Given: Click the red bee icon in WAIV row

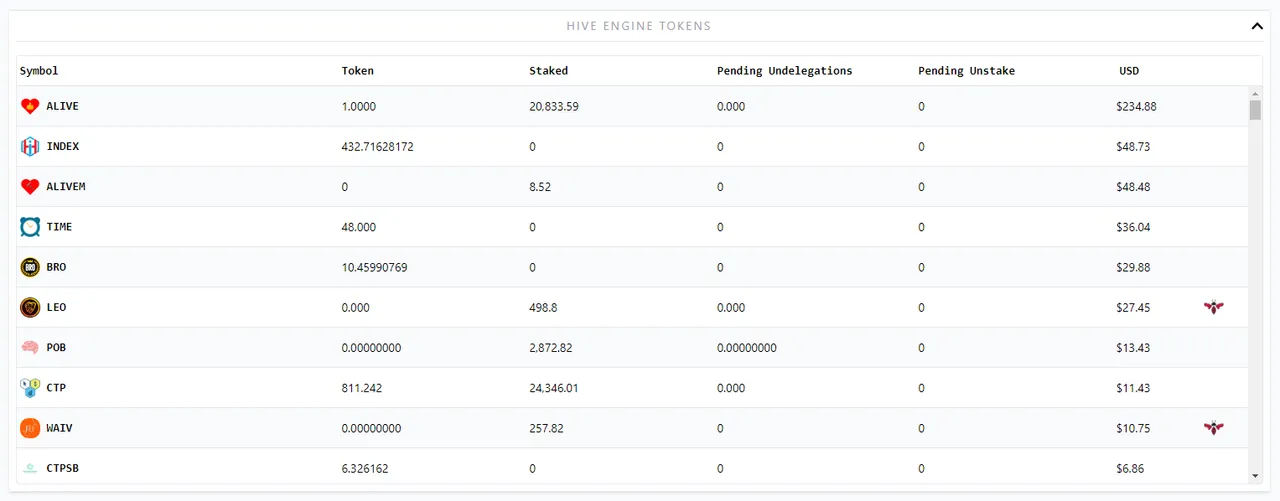Looking at the screenshot, I should click(x=1214, y=428).
